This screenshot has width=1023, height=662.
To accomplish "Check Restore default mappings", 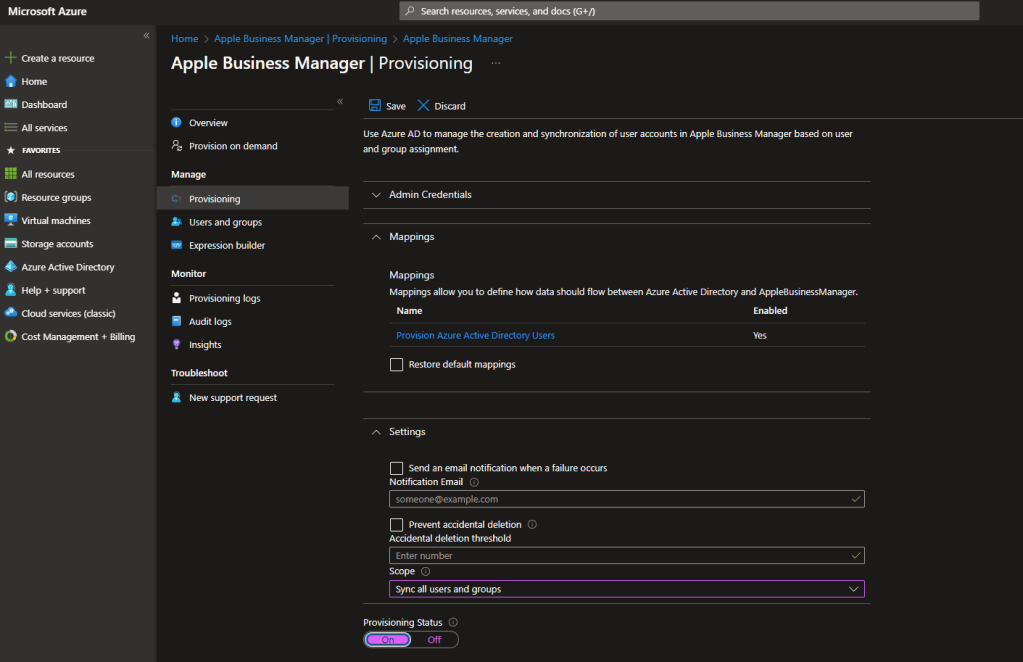I will (396, 364).
